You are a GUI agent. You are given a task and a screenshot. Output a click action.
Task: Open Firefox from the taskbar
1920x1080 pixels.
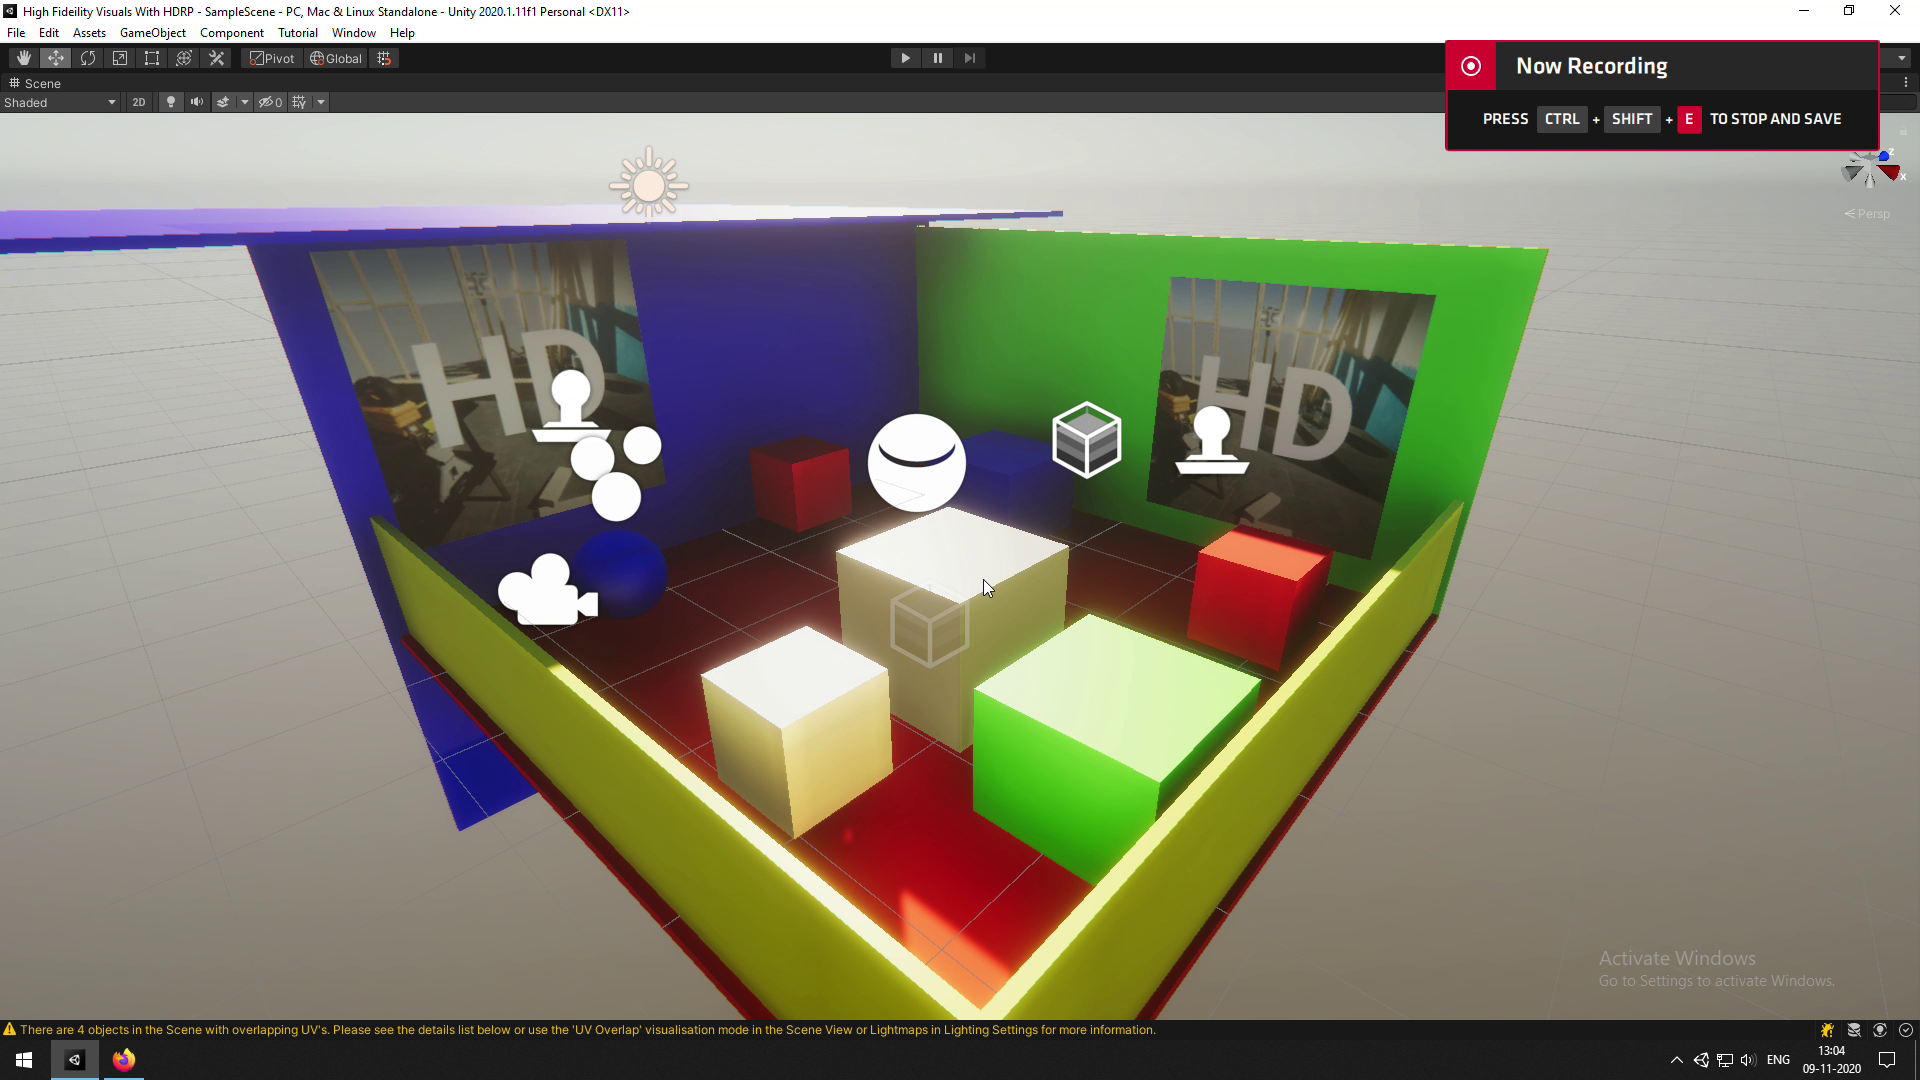tap(123, 1060)
